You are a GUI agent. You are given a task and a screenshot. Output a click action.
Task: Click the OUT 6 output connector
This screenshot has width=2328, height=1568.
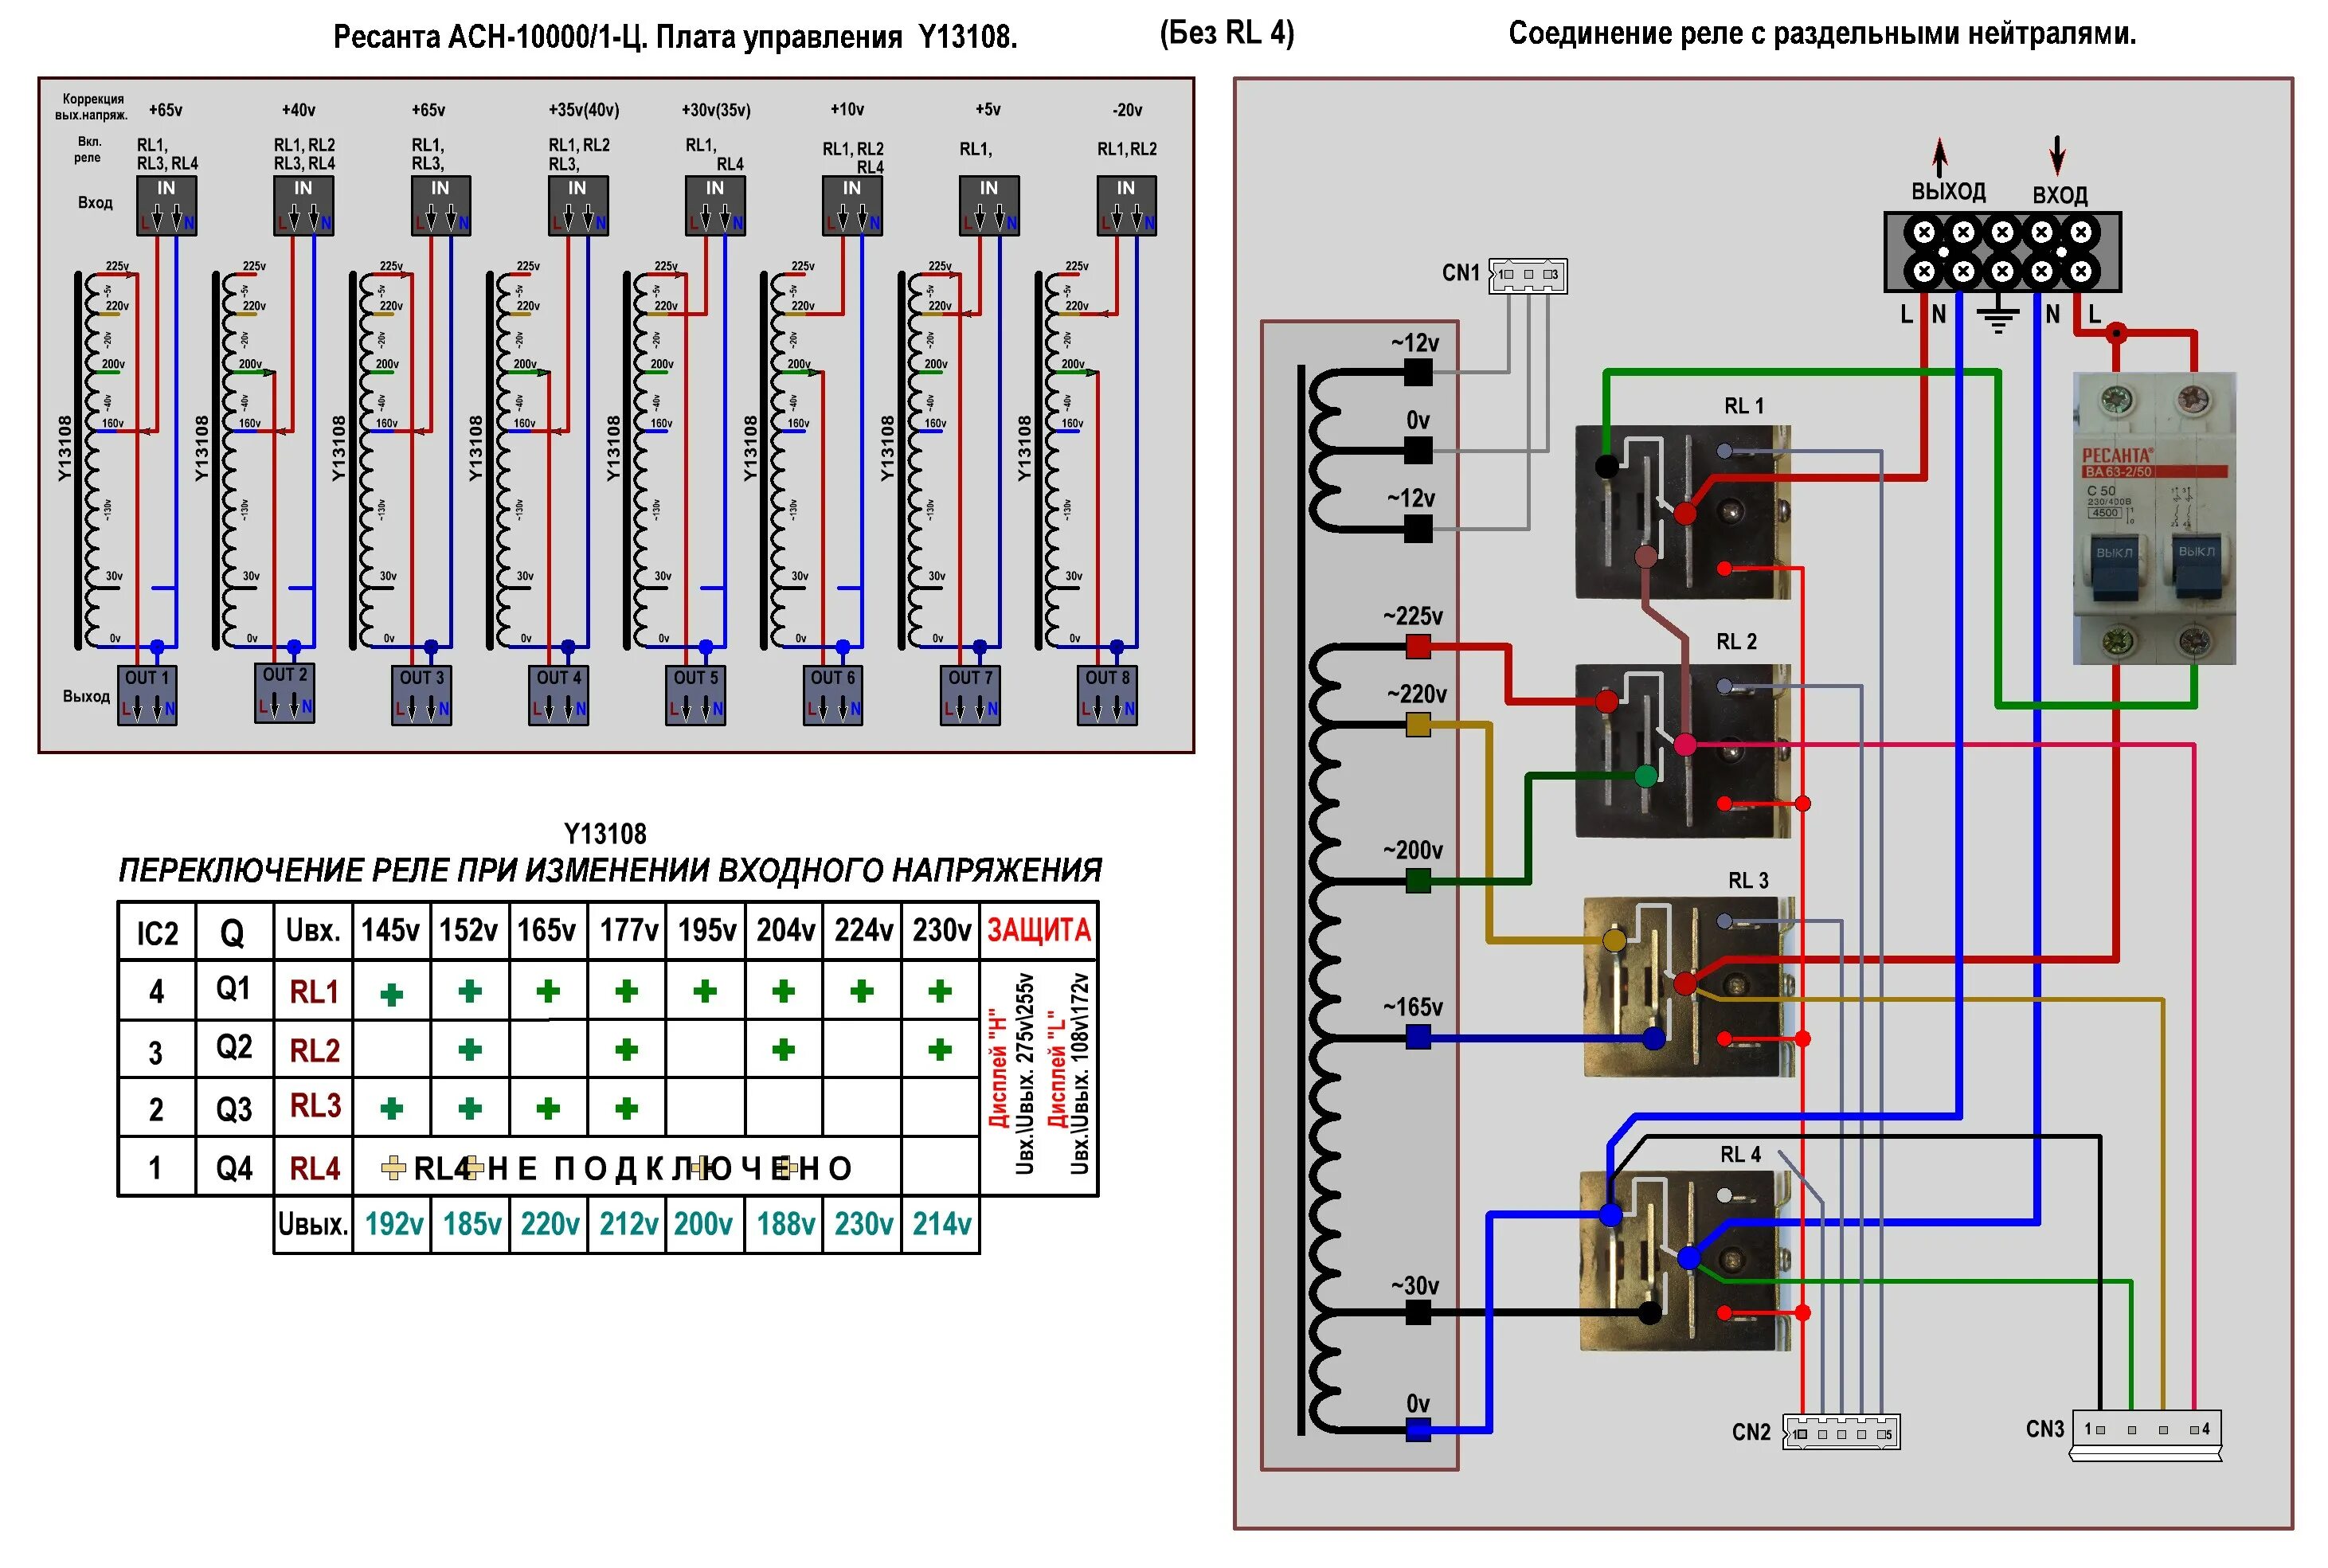[x=832, y=695]
